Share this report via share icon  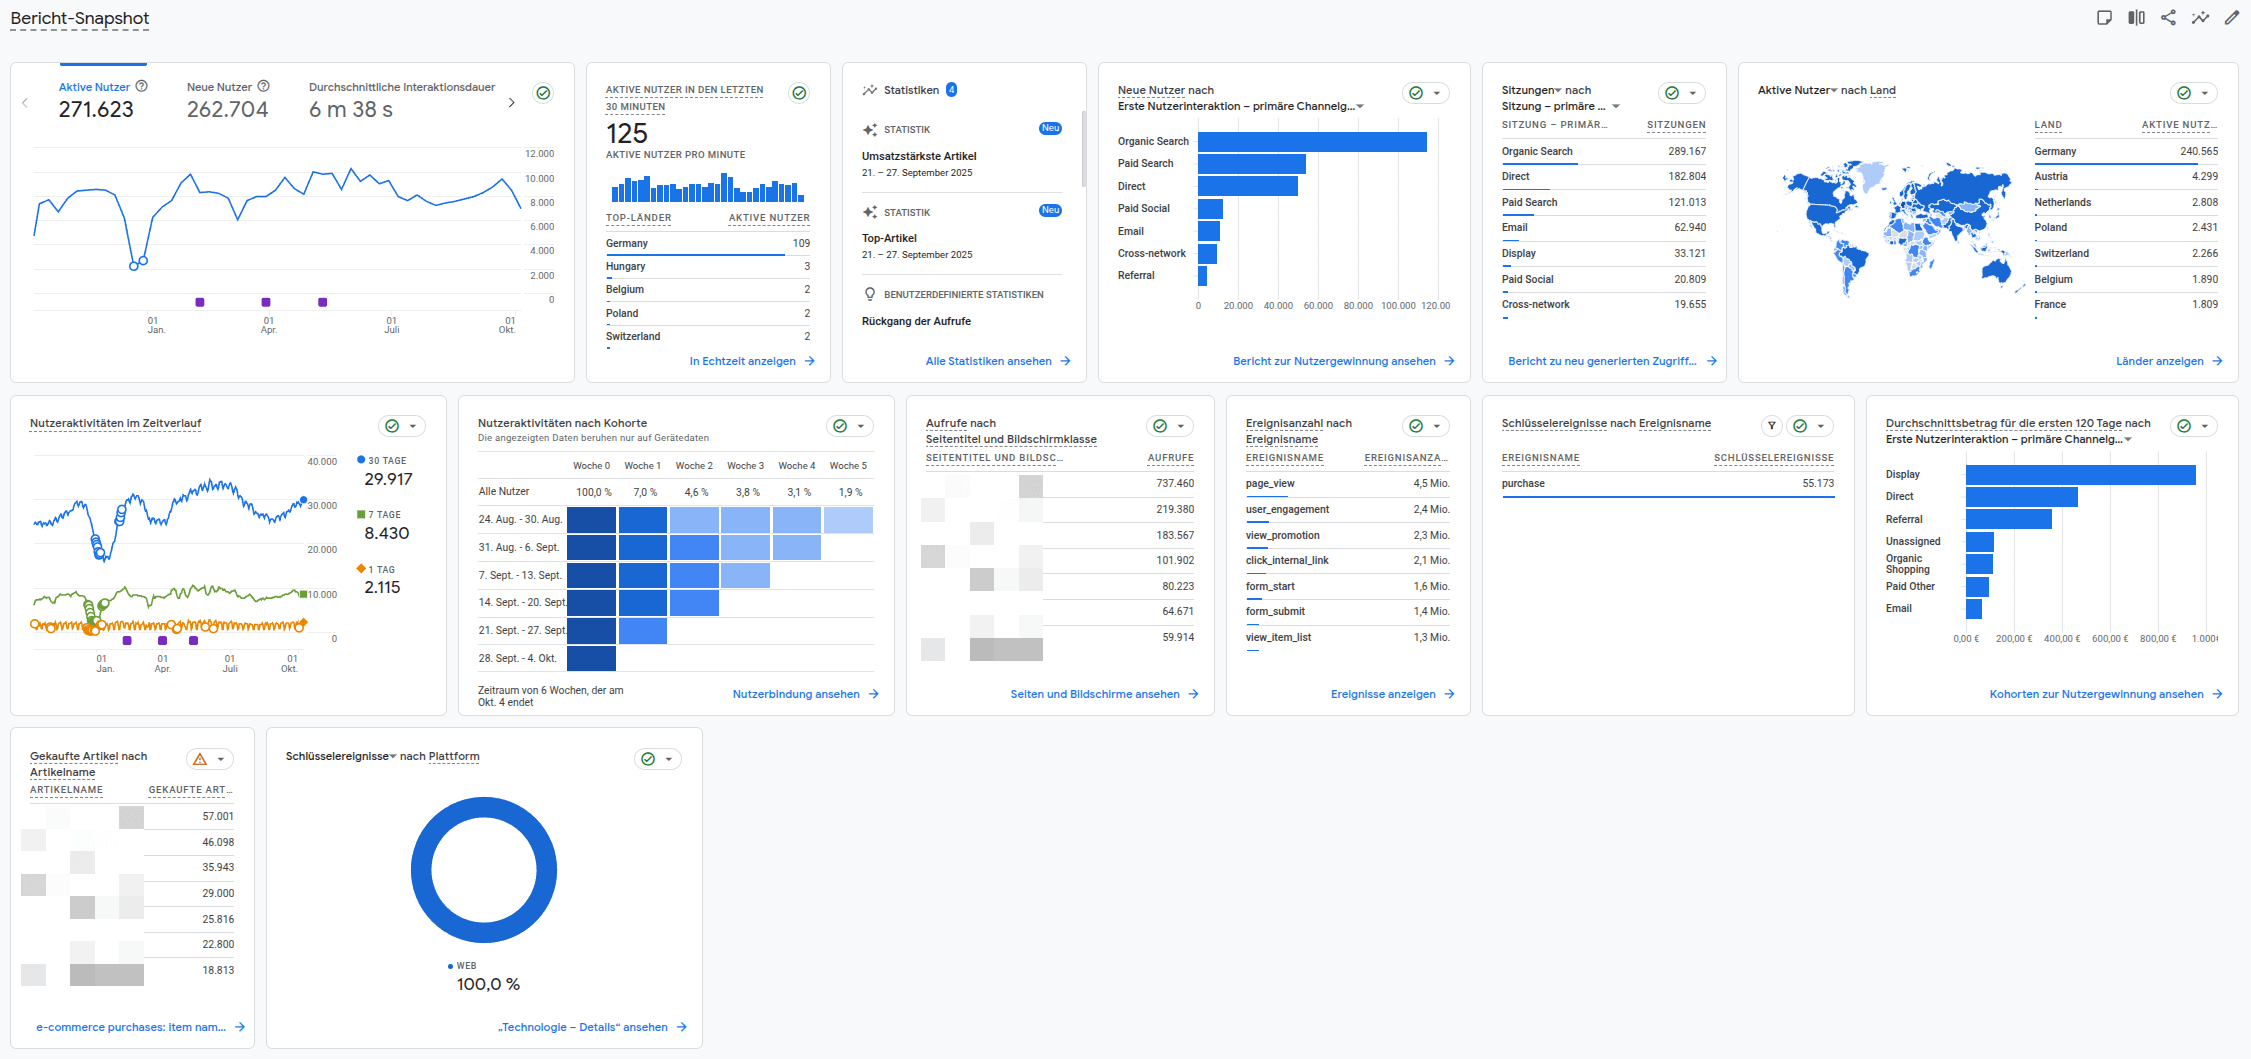[x=2168, y=18]
